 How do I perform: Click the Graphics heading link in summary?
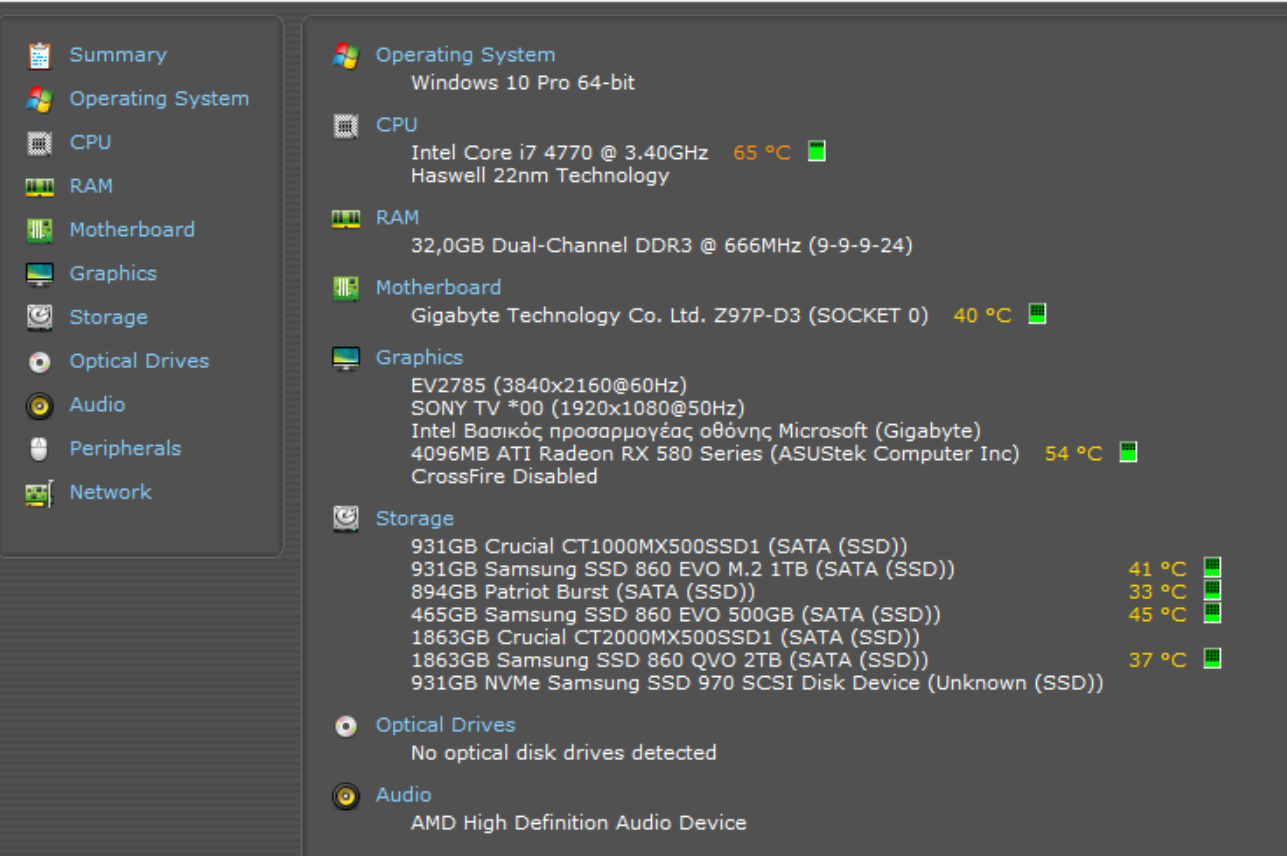(419, 357)
